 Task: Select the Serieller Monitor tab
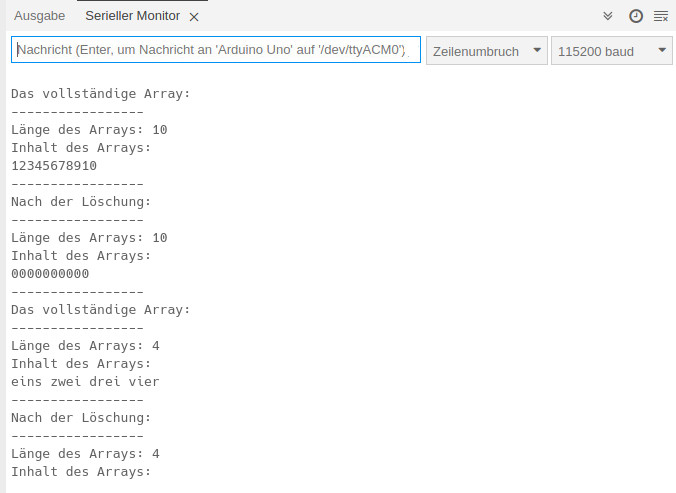tap(132, 16)
